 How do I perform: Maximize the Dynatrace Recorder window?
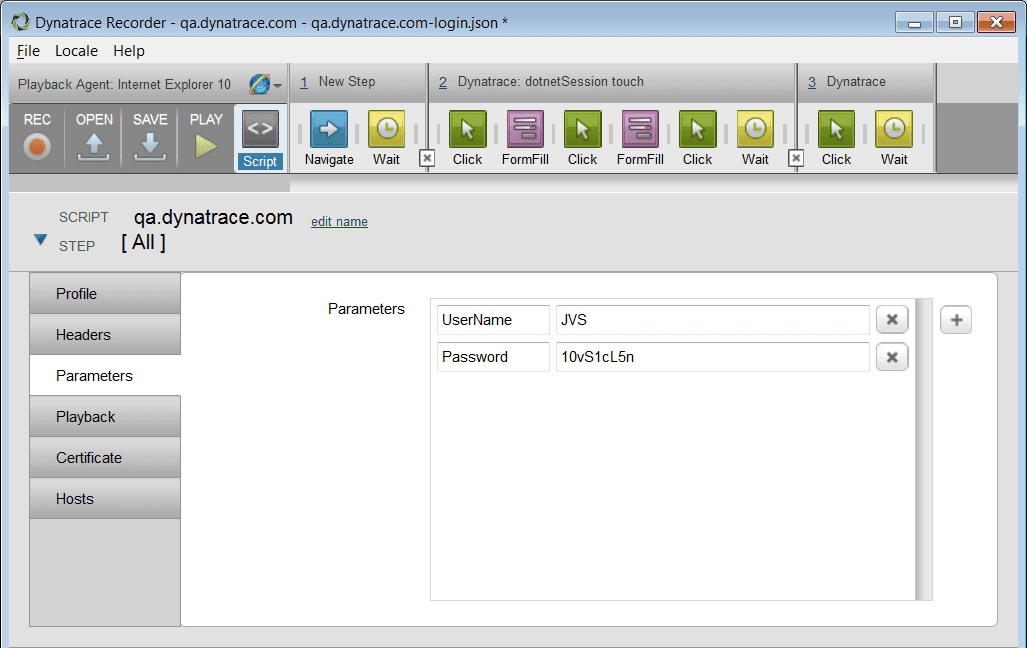pyautogui.click(x=956, y=23)
